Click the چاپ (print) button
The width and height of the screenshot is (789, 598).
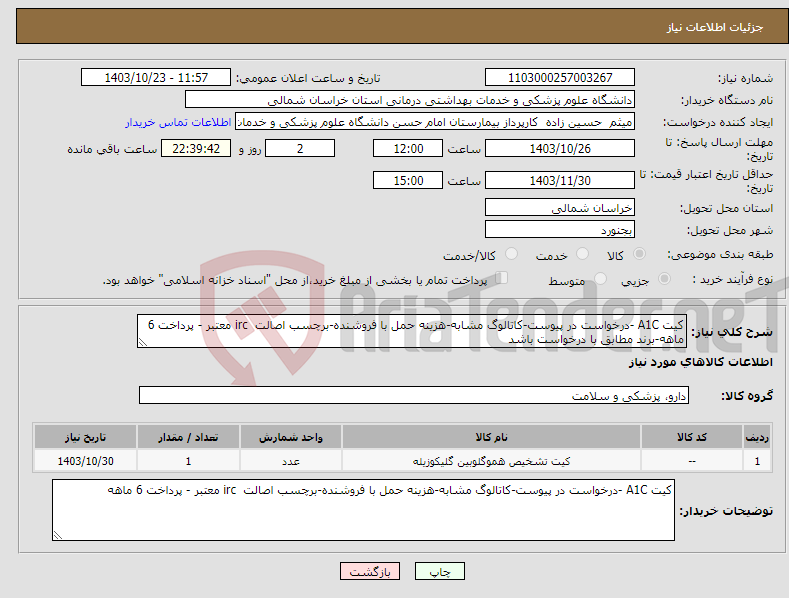(439, 571)
